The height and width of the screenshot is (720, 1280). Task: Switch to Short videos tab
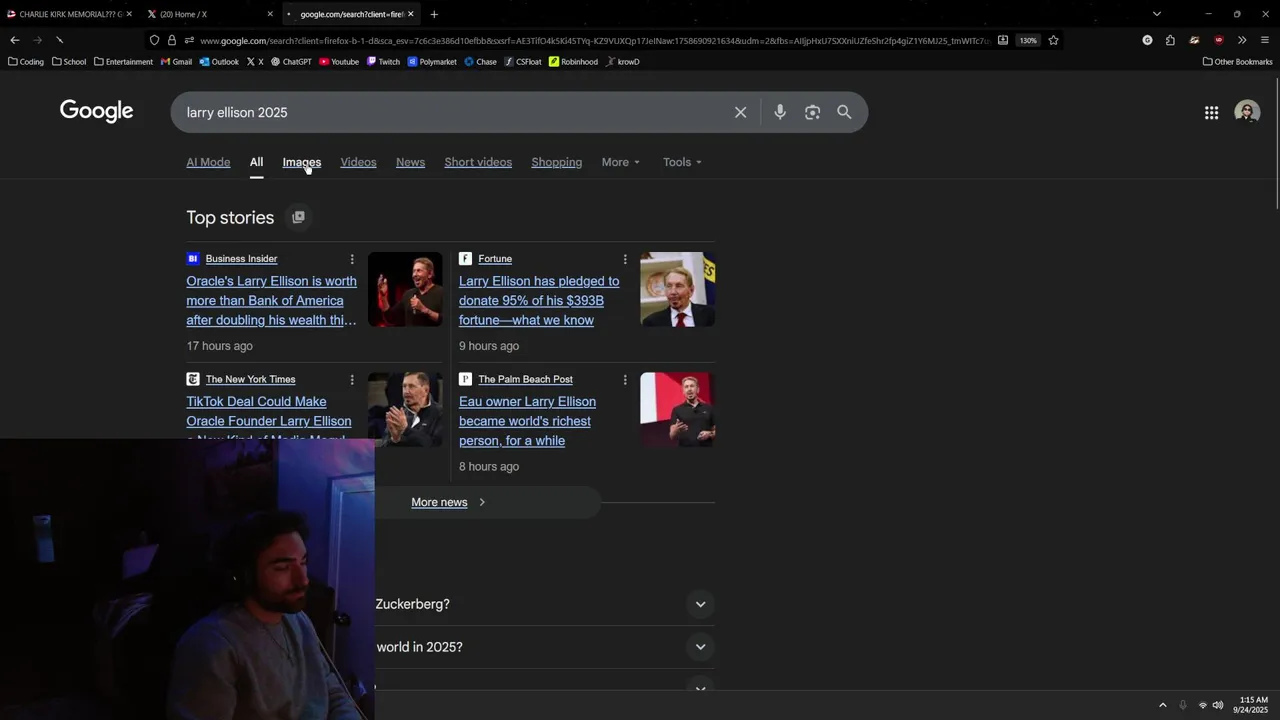478,162
